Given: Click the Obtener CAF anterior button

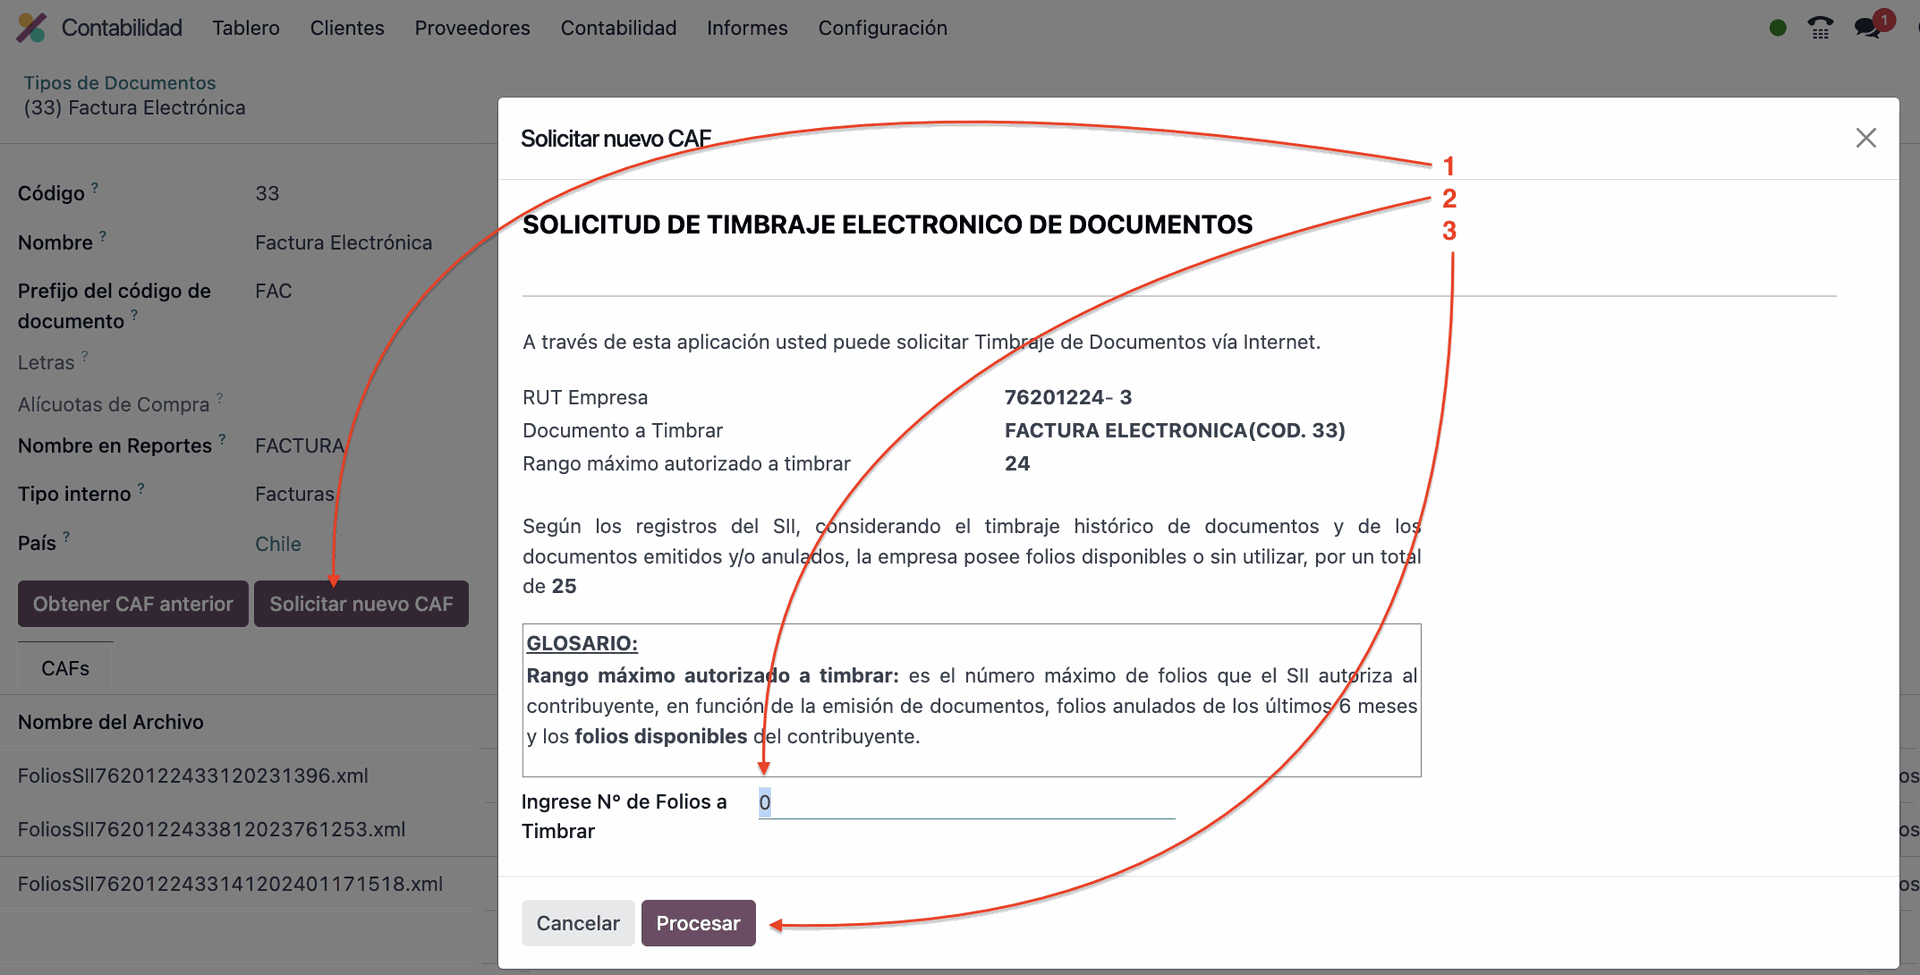Looking at the screenshot, I should (x=133, y=604).
